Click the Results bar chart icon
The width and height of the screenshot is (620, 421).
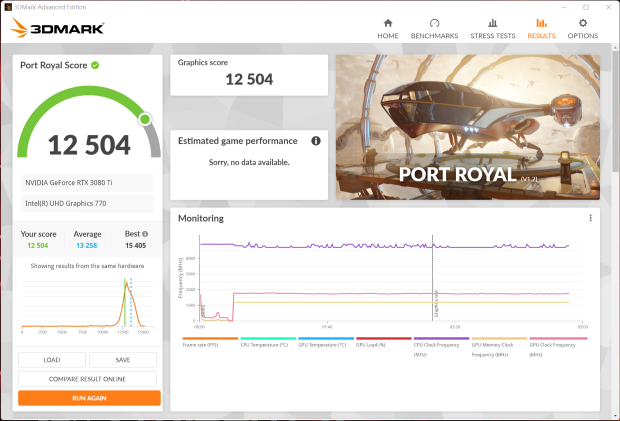coord(541,23)
